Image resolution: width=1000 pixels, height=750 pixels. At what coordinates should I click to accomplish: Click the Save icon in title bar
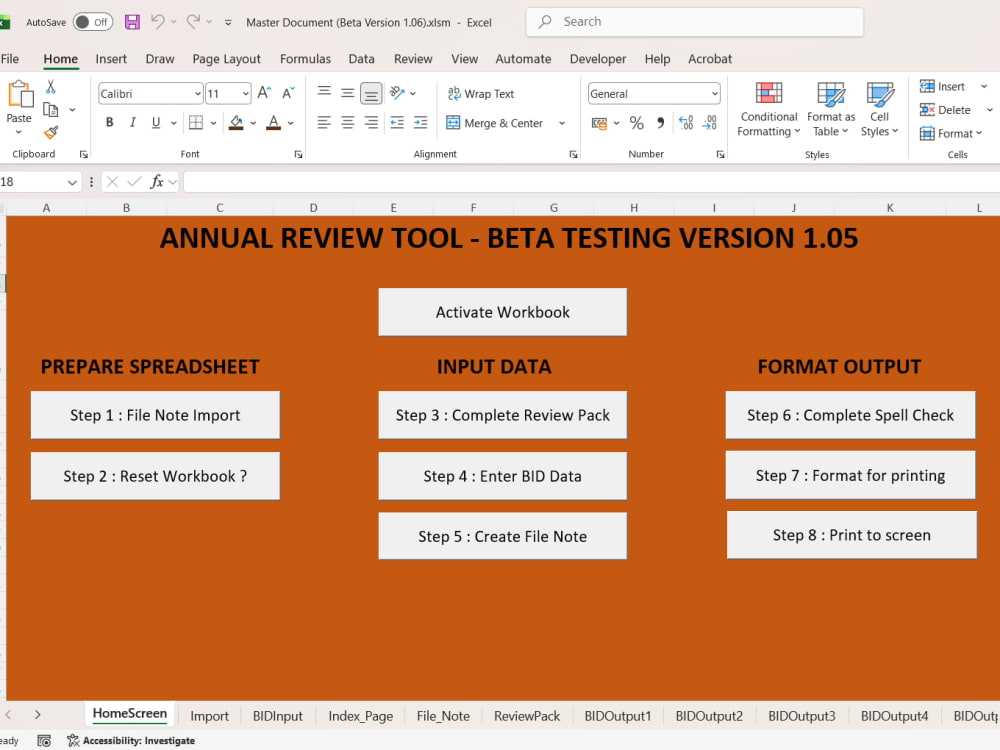pos(132,22)
